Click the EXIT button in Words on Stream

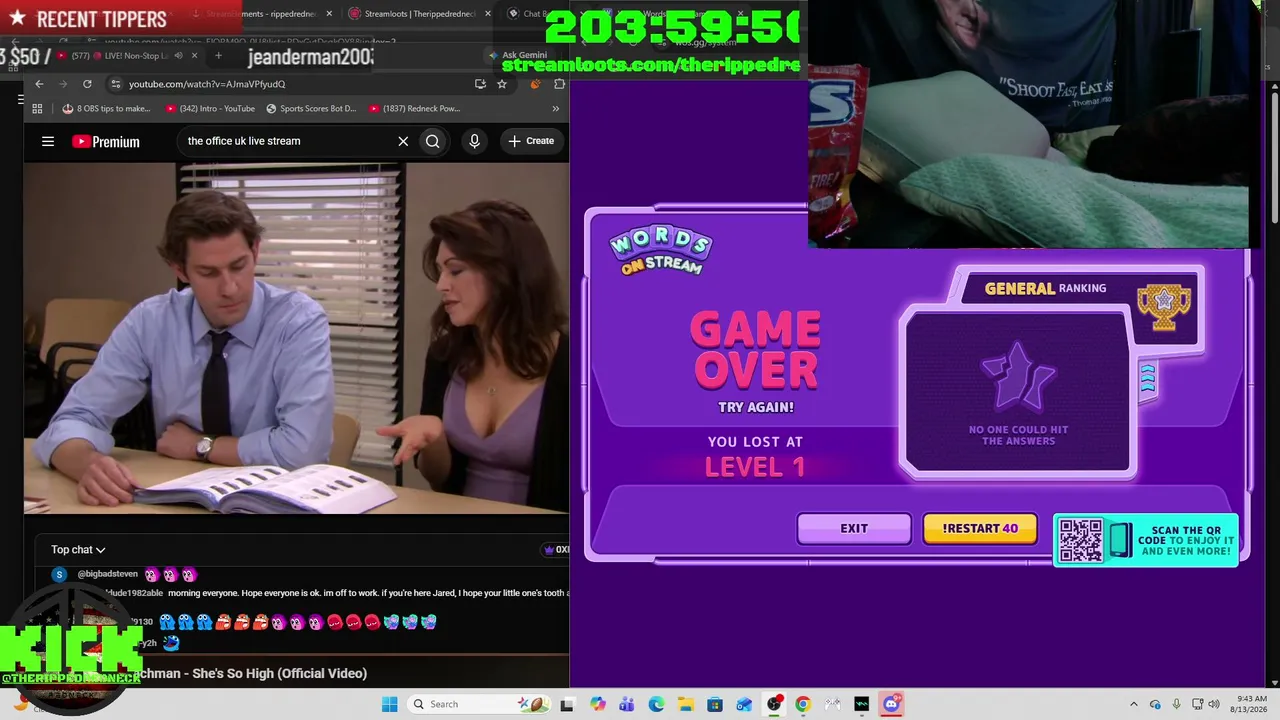pos(854,528)
